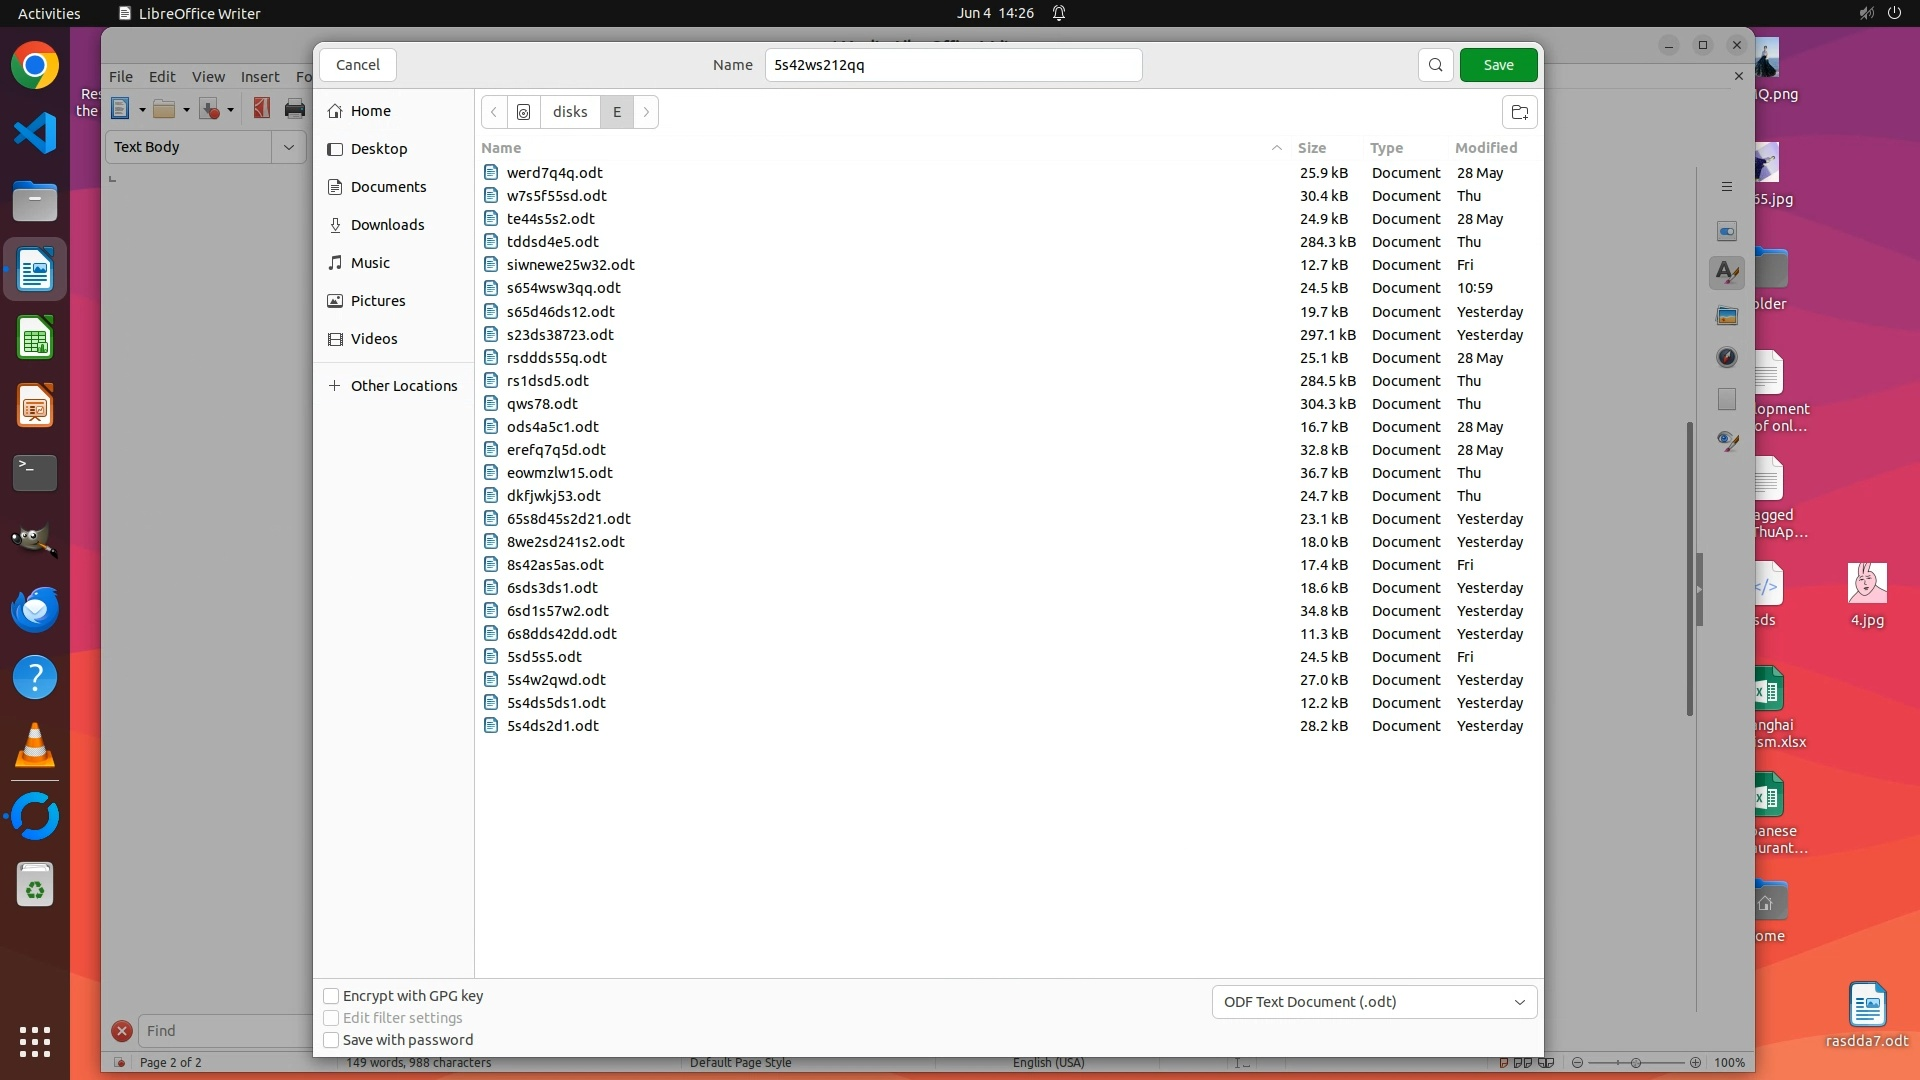1920x1080 pixels.
Task: Click the search magnifier icon in dialog
Action: pyautogui.click(x=1435, y=65)
